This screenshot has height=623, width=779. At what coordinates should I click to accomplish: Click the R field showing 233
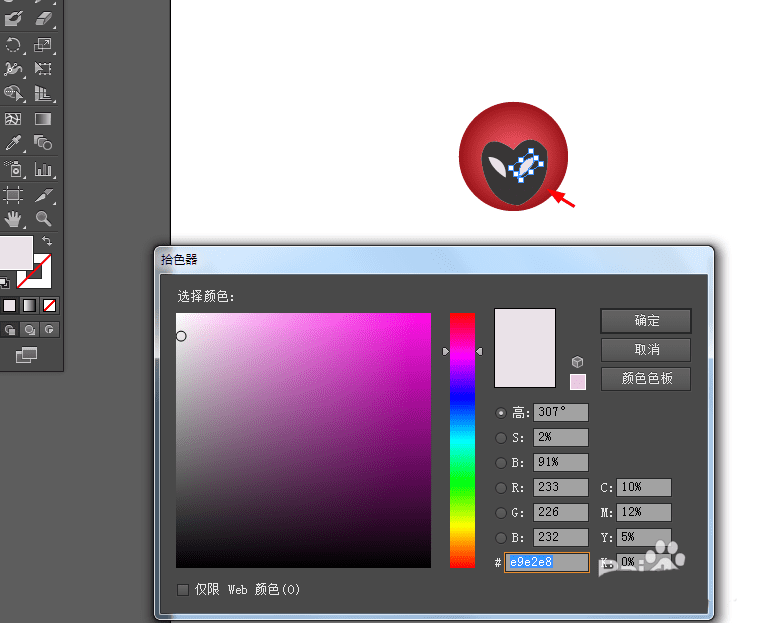(x=561, y=487)
